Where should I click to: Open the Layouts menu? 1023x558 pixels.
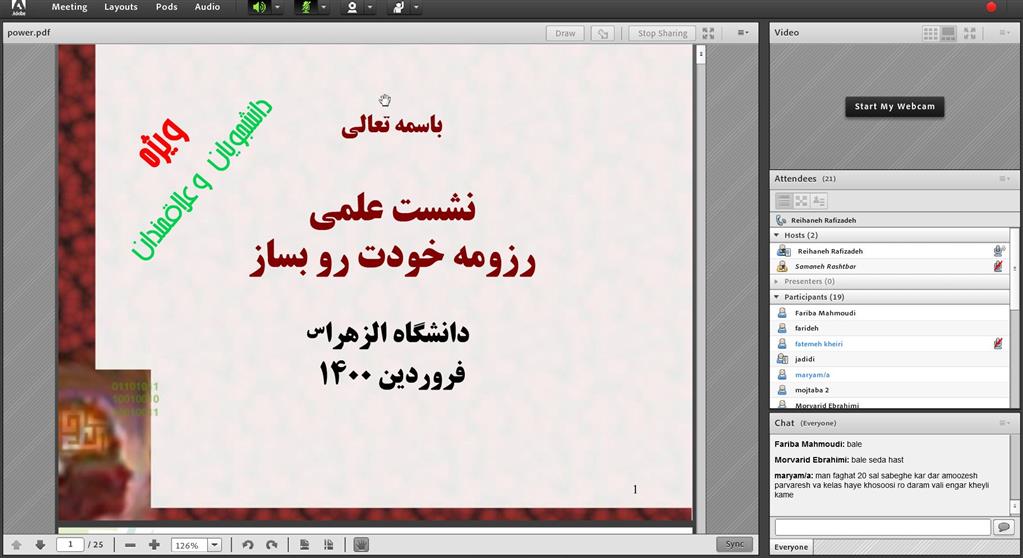click(x=121, y=7)
